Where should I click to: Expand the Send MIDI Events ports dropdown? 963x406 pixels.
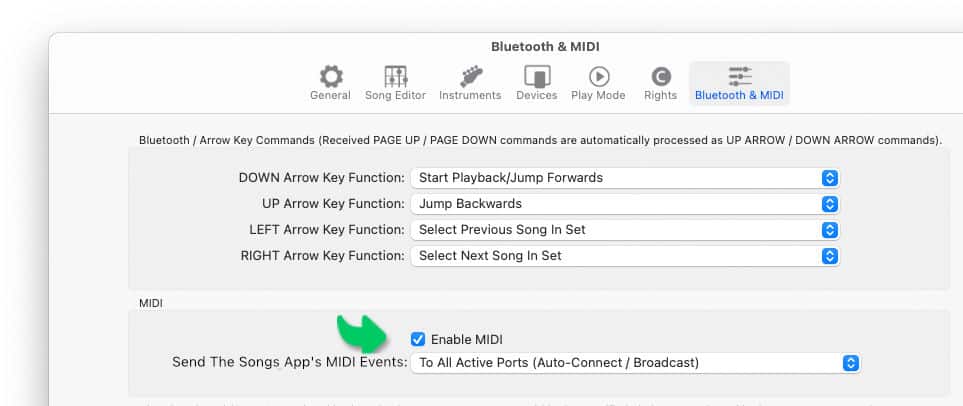635,363
